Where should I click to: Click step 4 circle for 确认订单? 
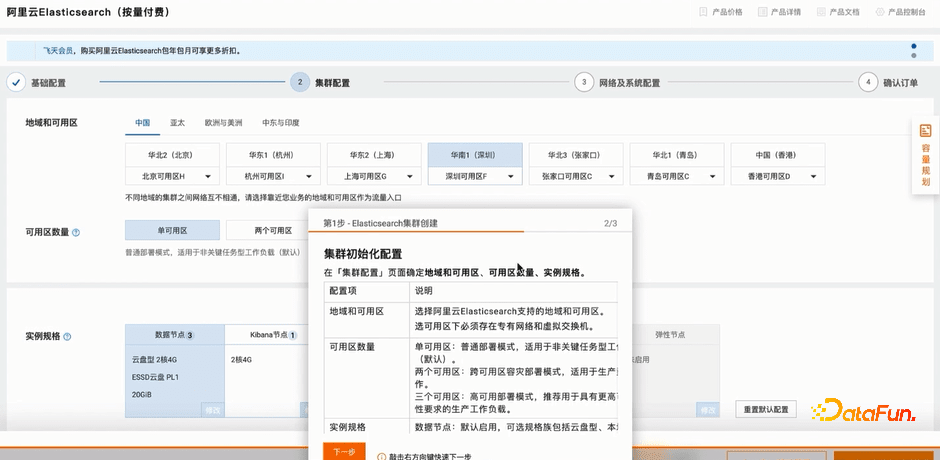pos(867,82)
